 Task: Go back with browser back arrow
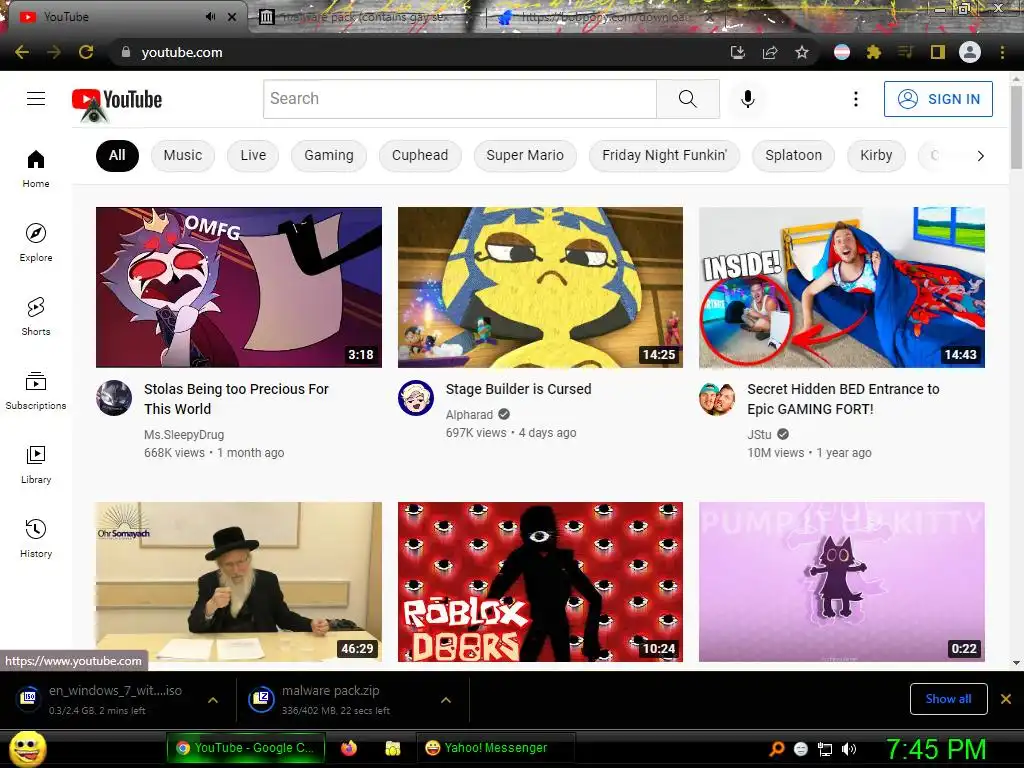click(x=22, y=52)
